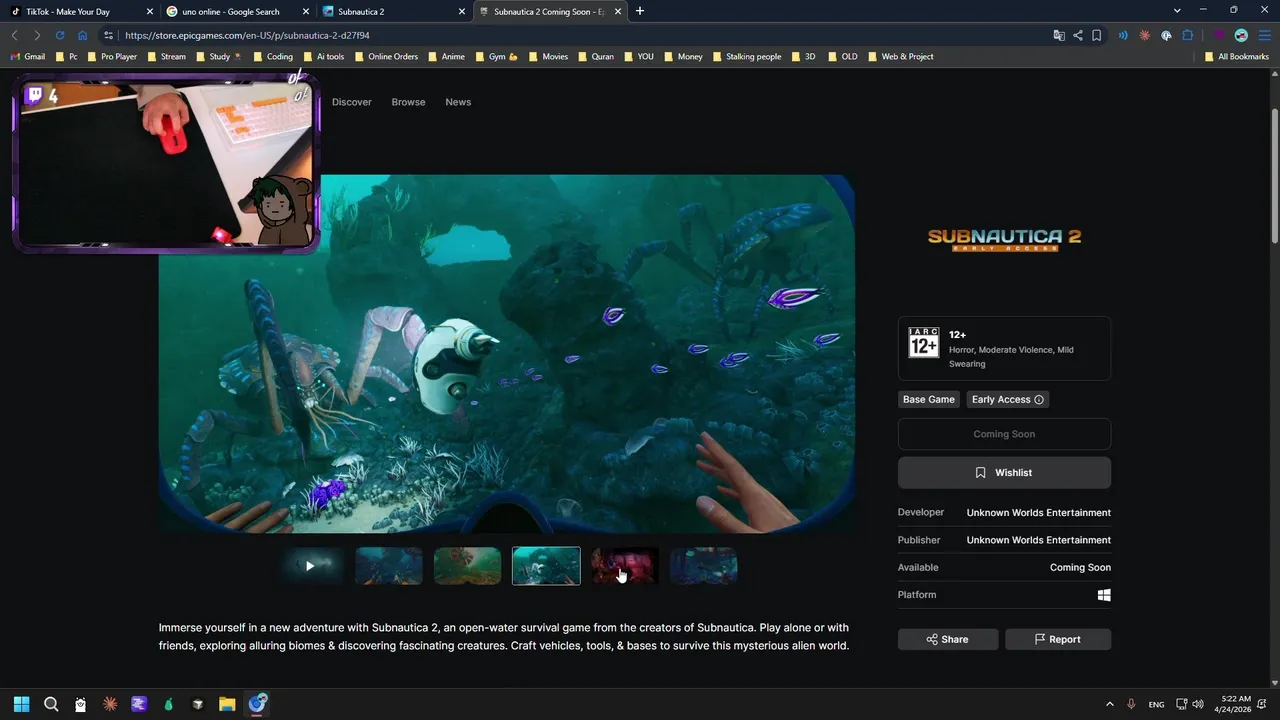Close the TikTok tab
The height and width of the screenshot is (720, 1280).
[x=149, y=11]
